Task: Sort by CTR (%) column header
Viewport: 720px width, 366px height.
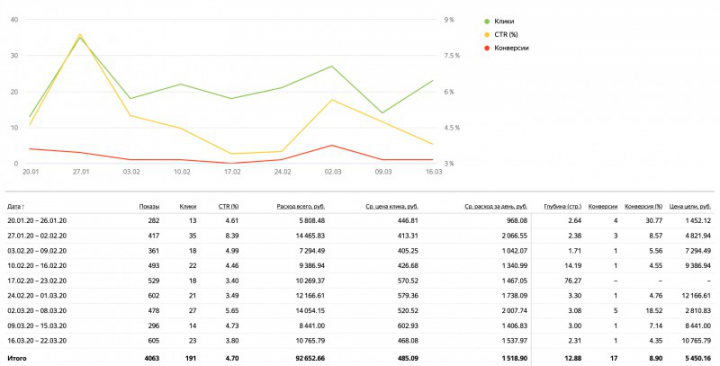Action: point(228,207)
